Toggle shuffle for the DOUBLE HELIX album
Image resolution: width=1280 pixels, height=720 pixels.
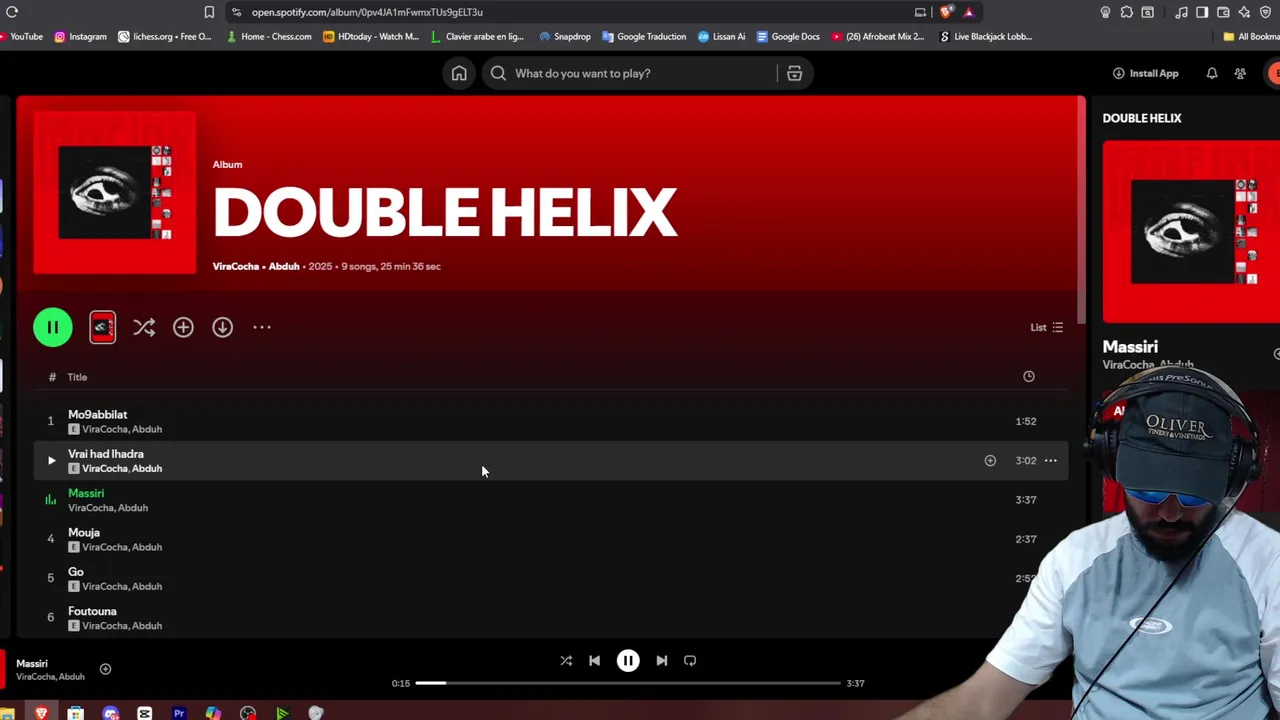click(x=144, y=327)
